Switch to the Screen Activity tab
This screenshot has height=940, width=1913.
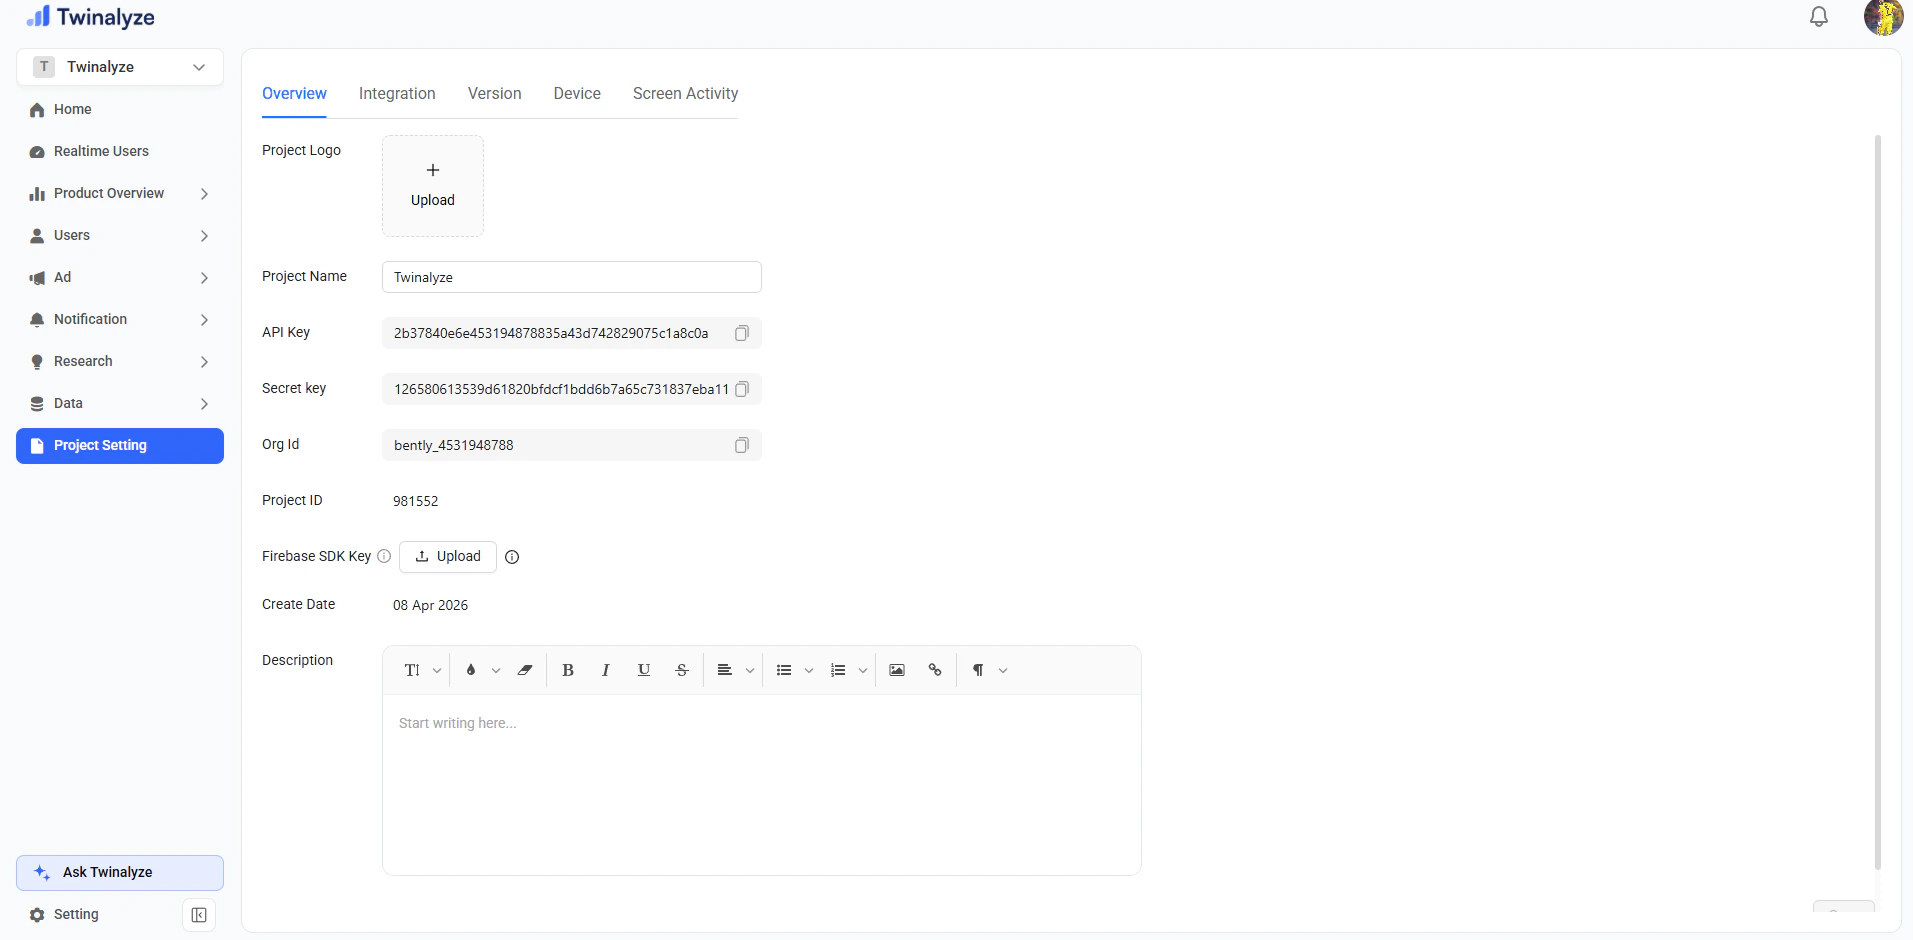pyautogui.click(x=685, y=94)
